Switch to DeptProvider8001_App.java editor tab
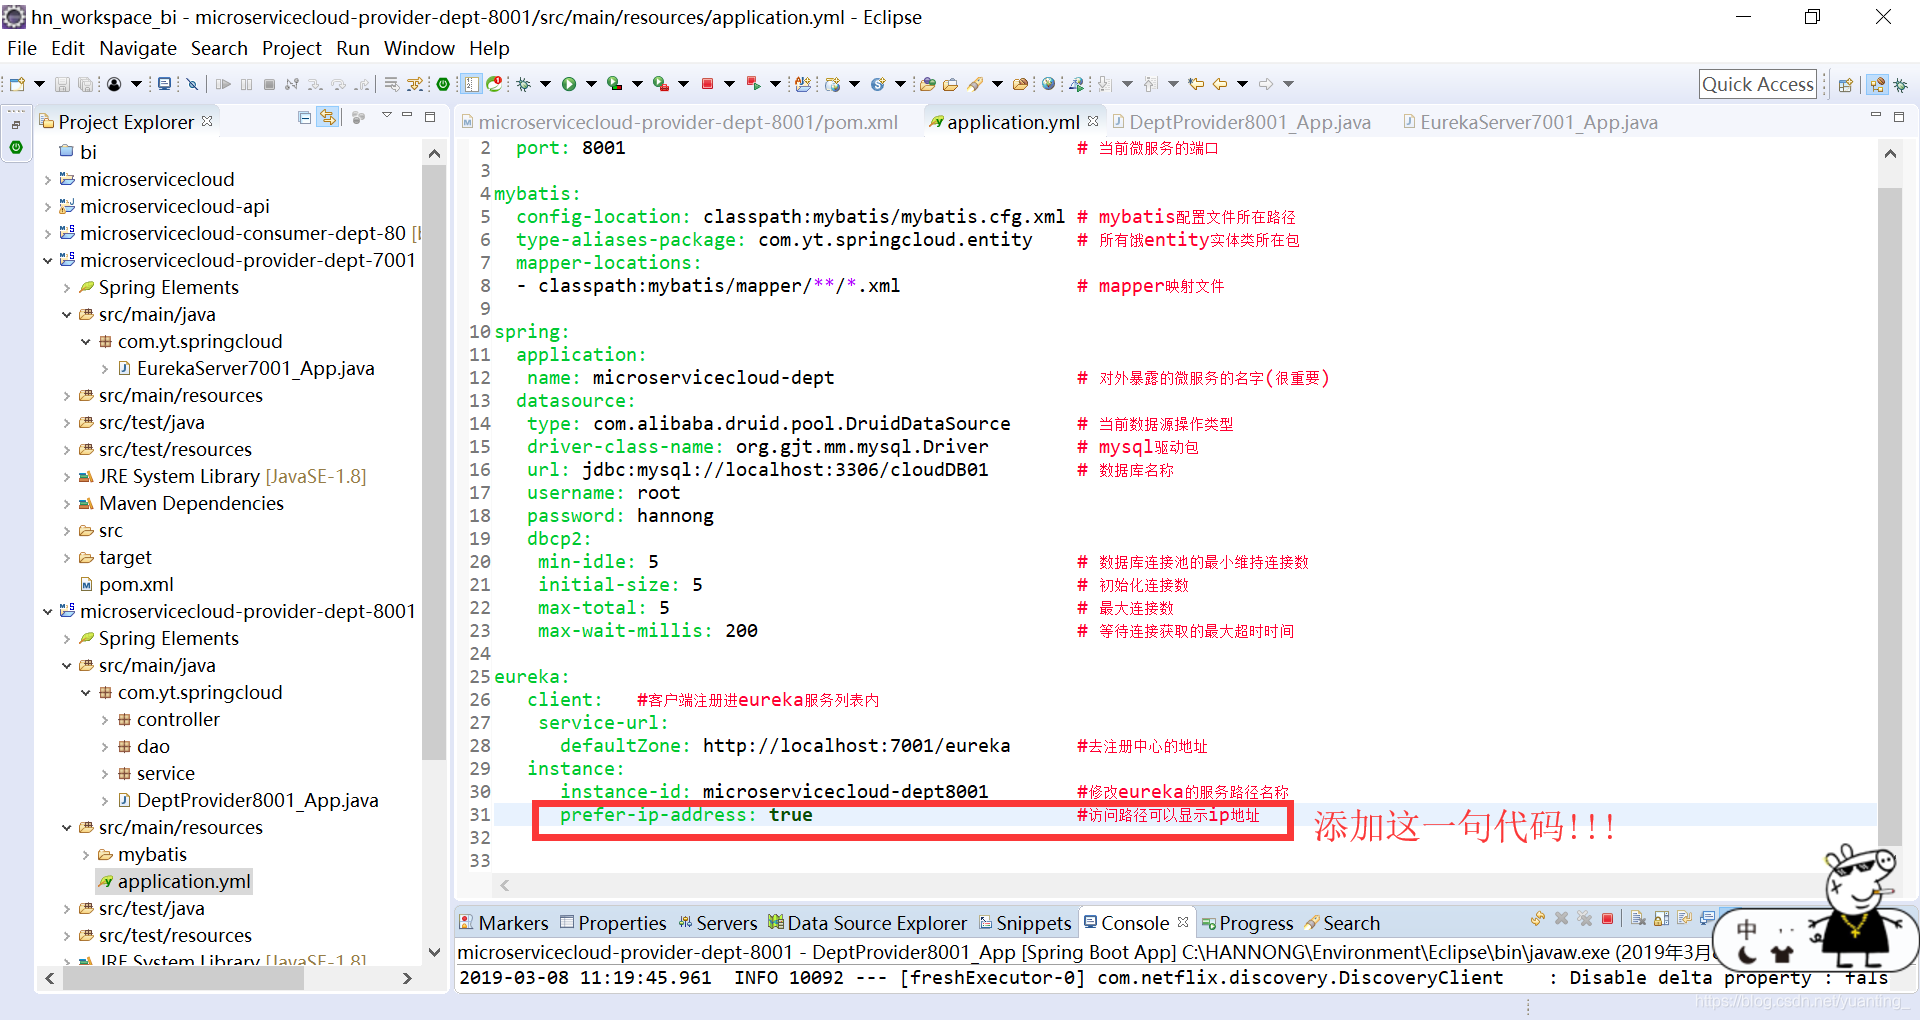 (x=1240, y=122)
